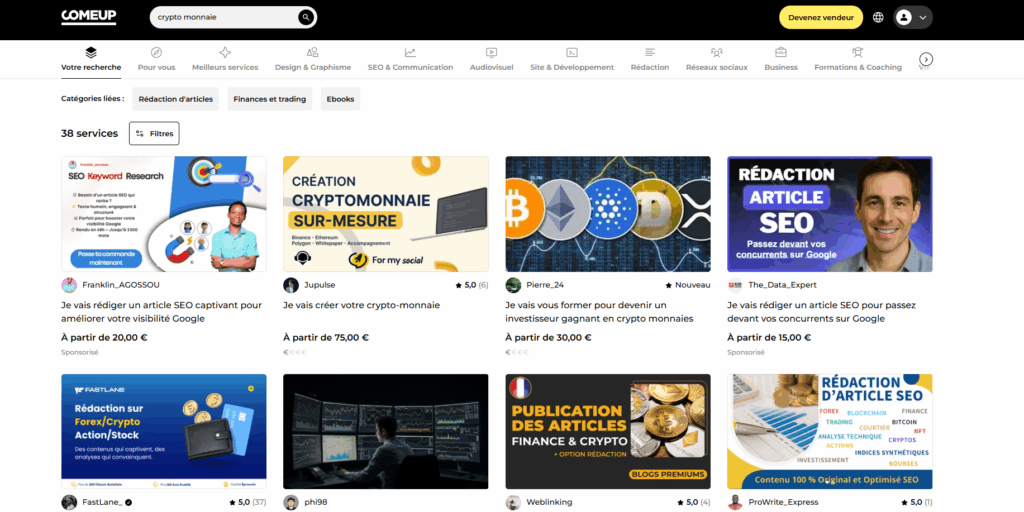Click the Audiovisuel play screen icon
The width and height of the screenshot is (1024, 512).
(492, 52)
